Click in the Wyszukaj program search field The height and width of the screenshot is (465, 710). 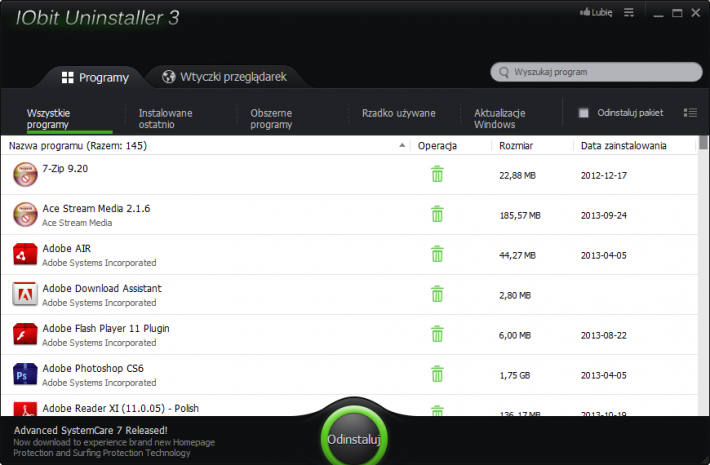596,72
